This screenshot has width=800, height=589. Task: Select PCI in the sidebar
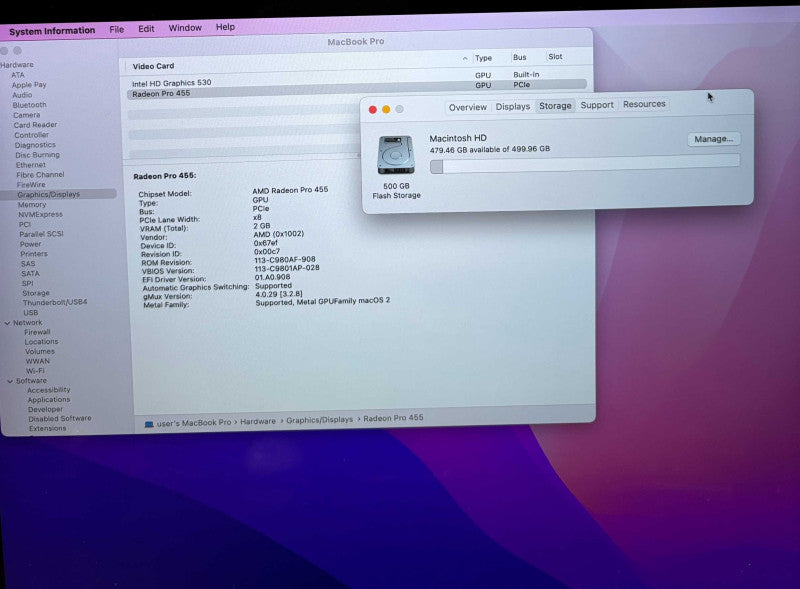[x=24, y=225]
